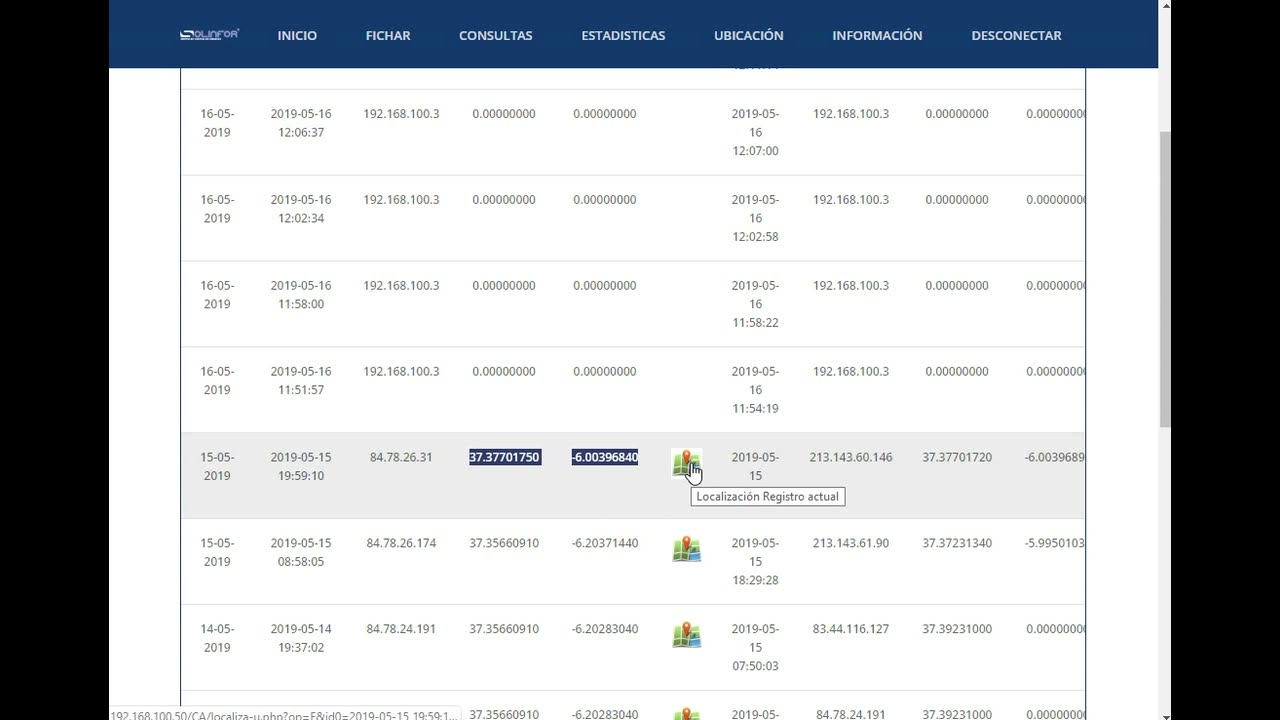Click exit IP 213.143.60.146 cell

851,457
